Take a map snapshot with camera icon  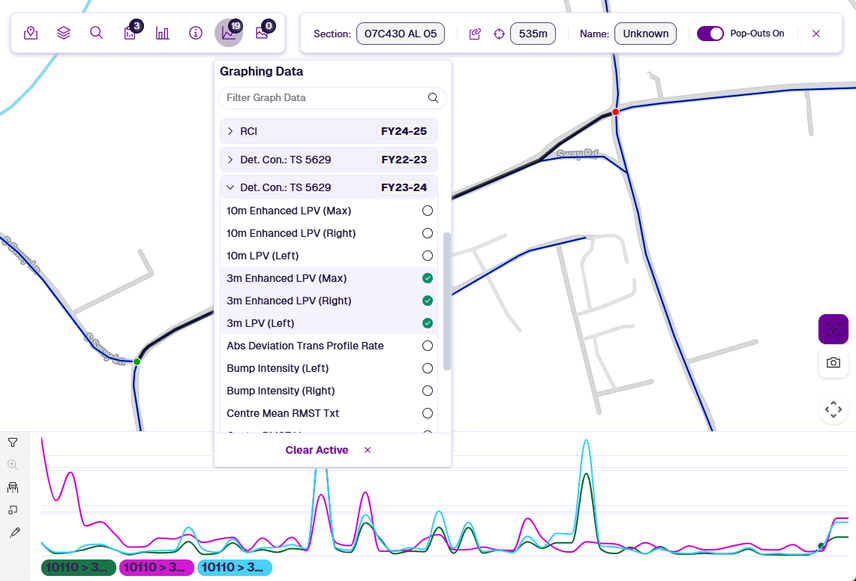pyautogui.click(x=833, y=363)
